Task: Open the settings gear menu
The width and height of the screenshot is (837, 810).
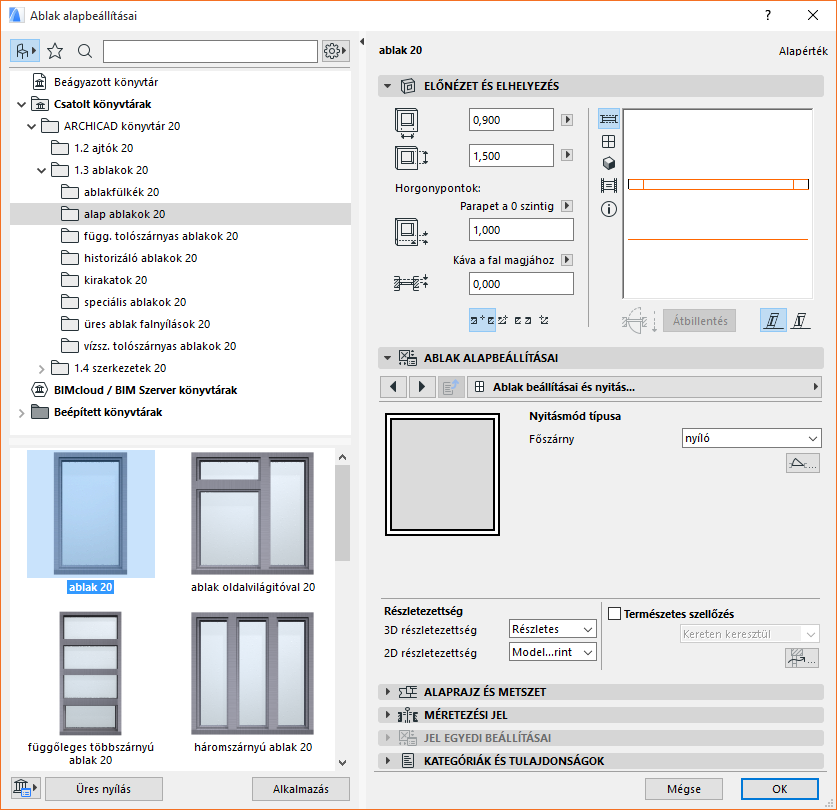Action: [335, 50]
